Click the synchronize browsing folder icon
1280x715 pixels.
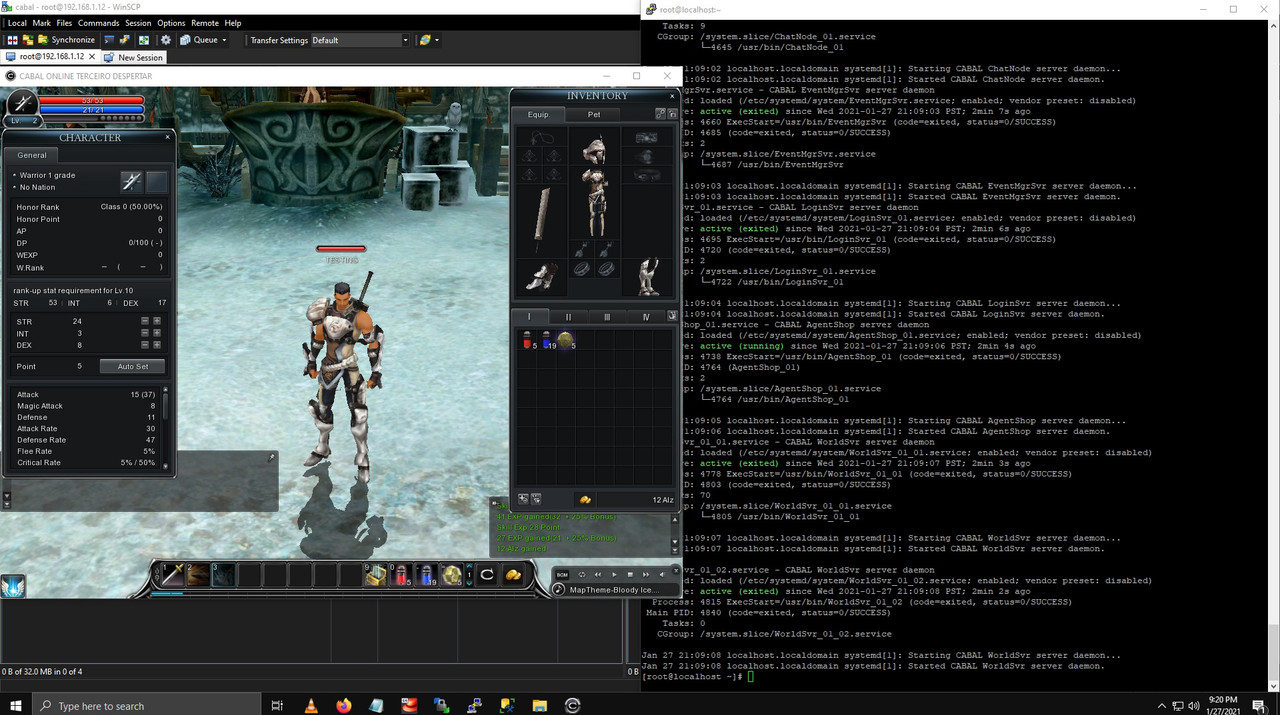tap(28, 40)
